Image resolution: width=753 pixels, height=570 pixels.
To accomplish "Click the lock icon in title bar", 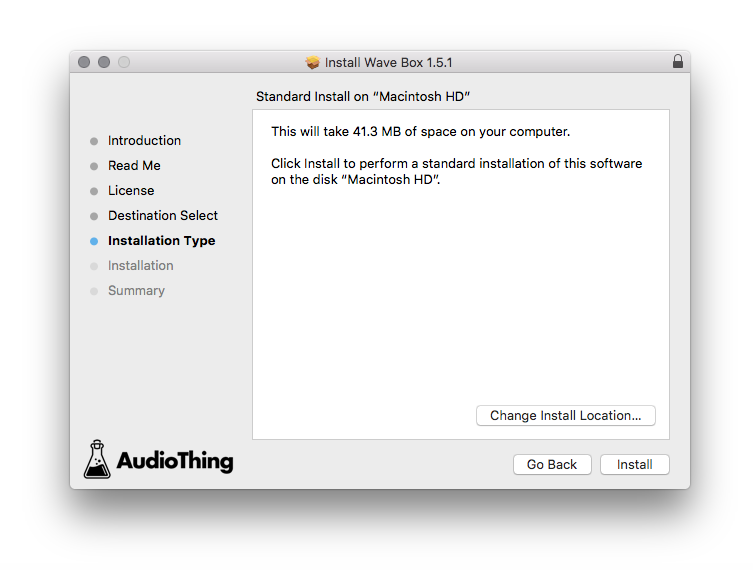I will tap(678, 62).
